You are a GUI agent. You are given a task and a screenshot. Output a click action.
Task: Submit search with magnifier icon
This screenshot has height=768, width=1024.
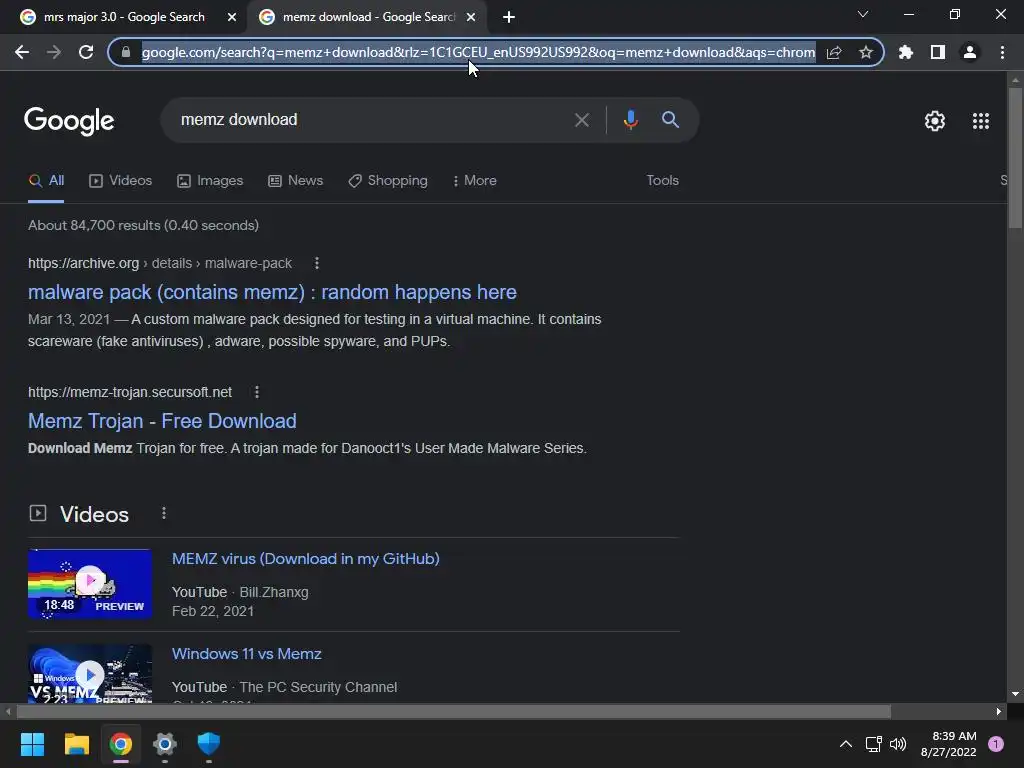(x=670, y=120)
